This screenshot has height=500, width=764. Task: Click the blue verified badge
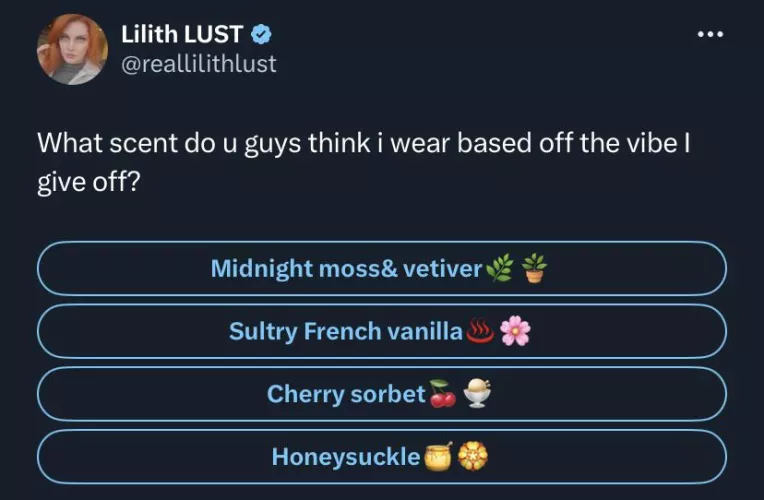pos(262,35)
